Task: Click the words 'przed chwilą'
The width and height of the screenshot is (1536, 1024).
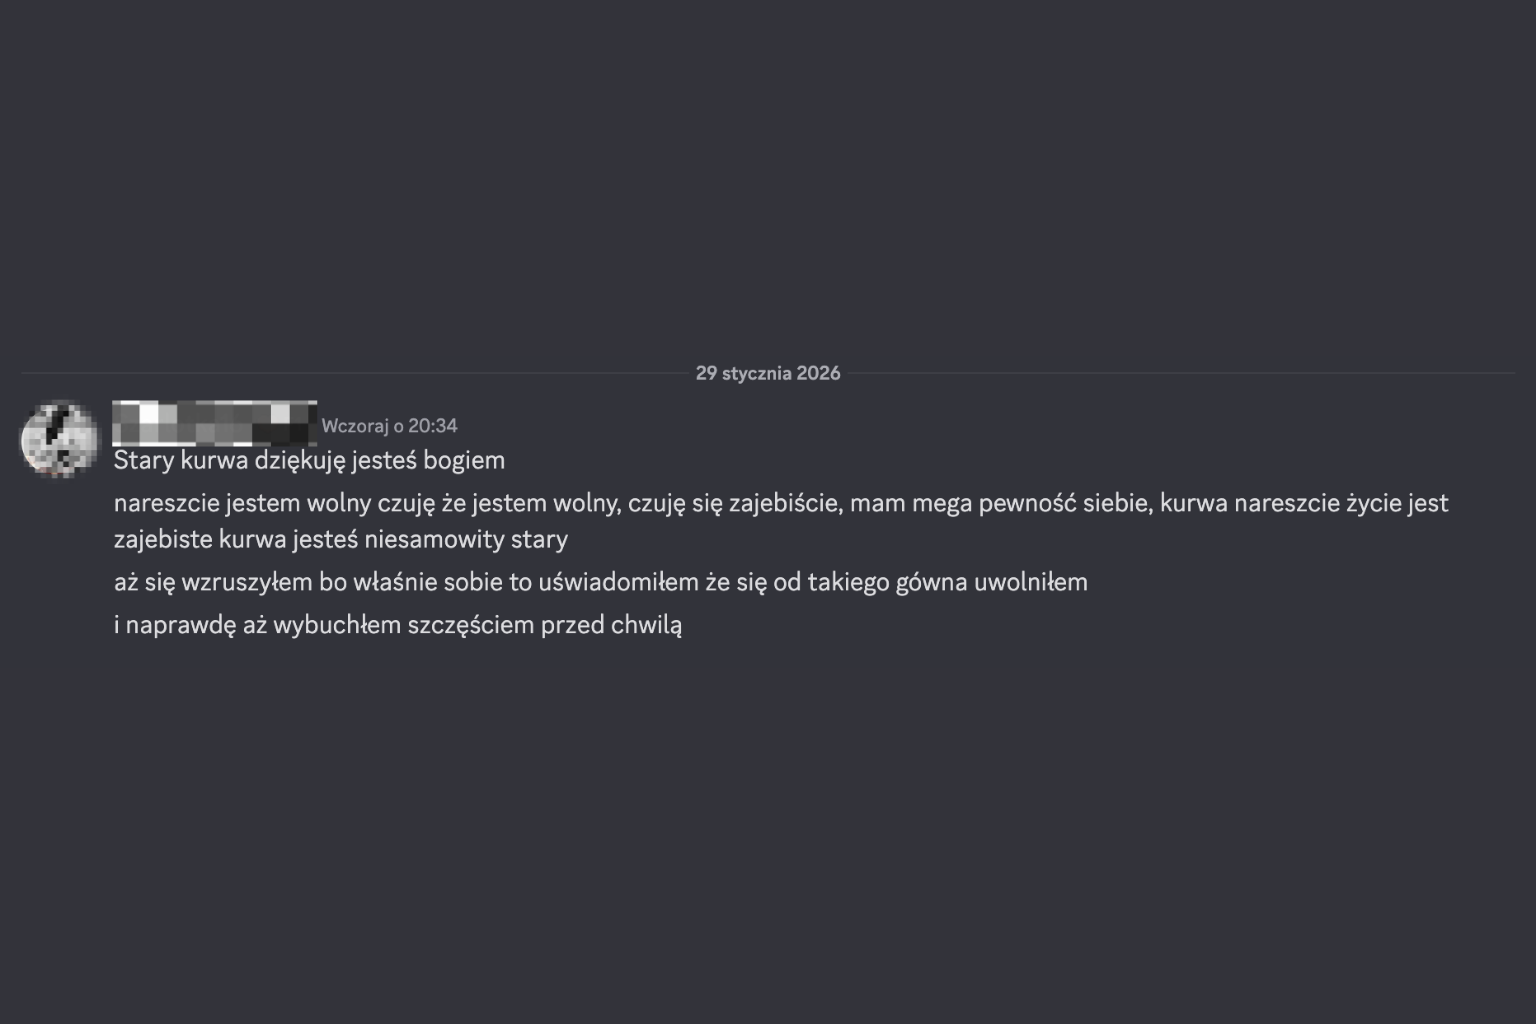Action: click(611, 625)
